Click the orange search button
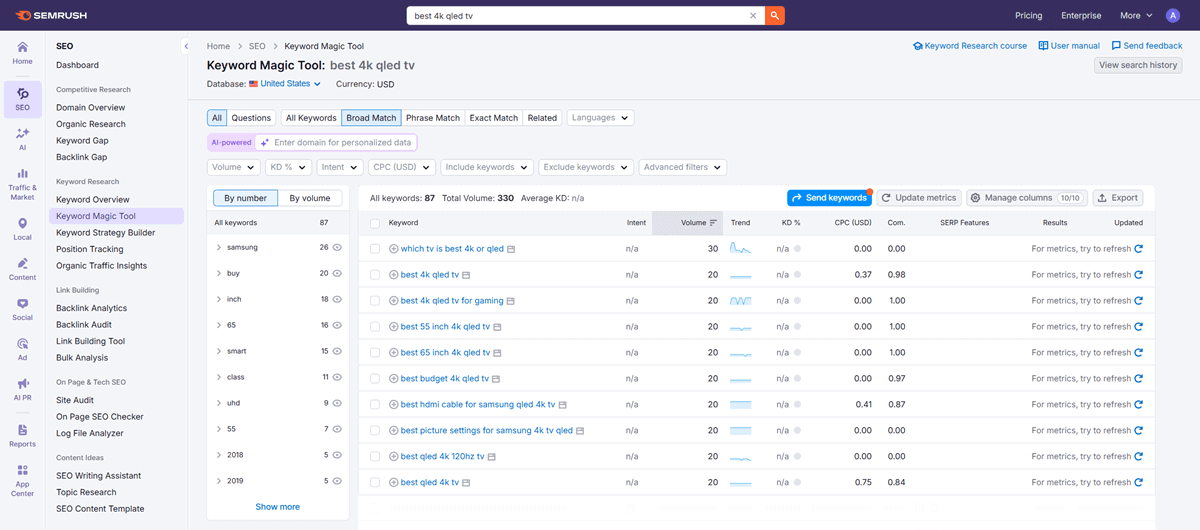The height and width of the screenshot is (530, 1200). [x=775, y=15]
